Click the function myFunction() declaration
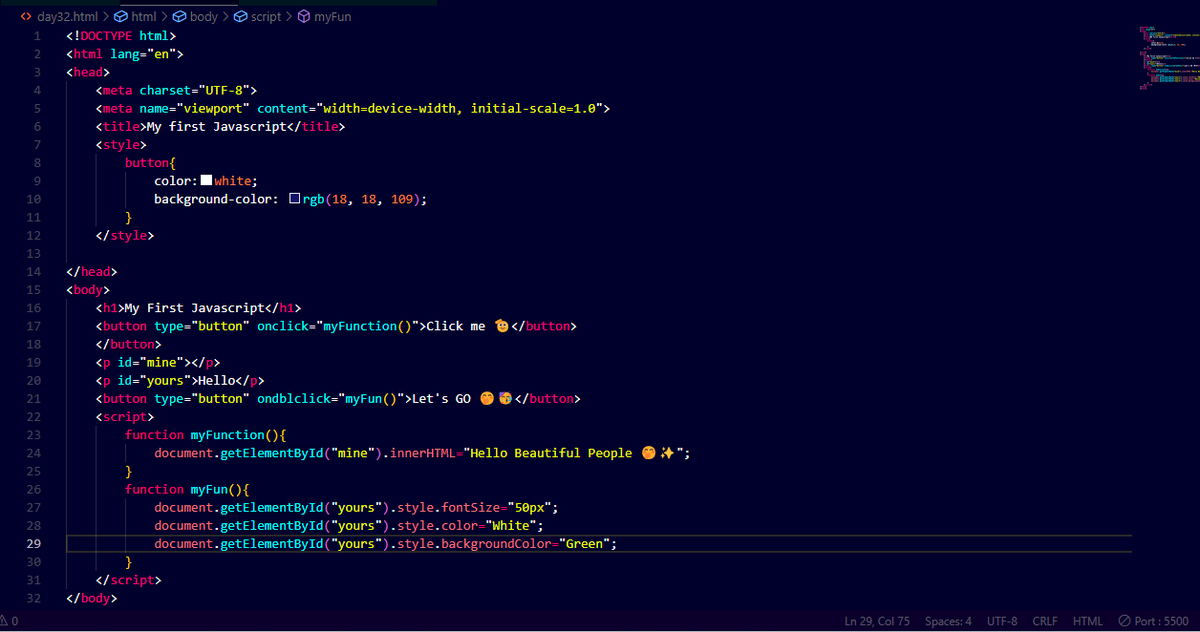Viewport: 1200px width, 632px height. [x=206, y=435]
